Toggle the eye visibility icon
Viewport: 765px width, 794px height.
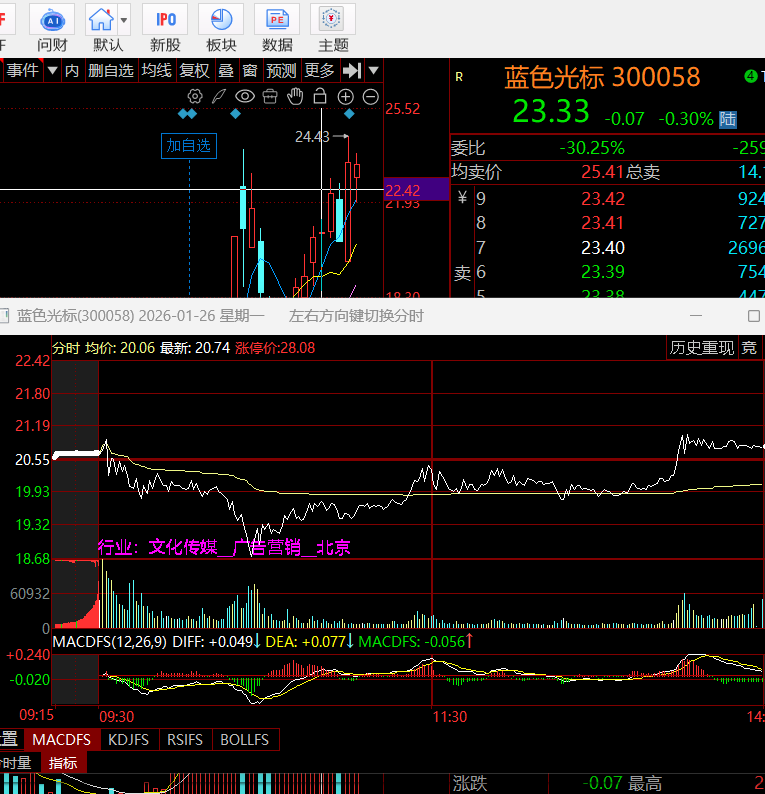click(x=245, y=96)
